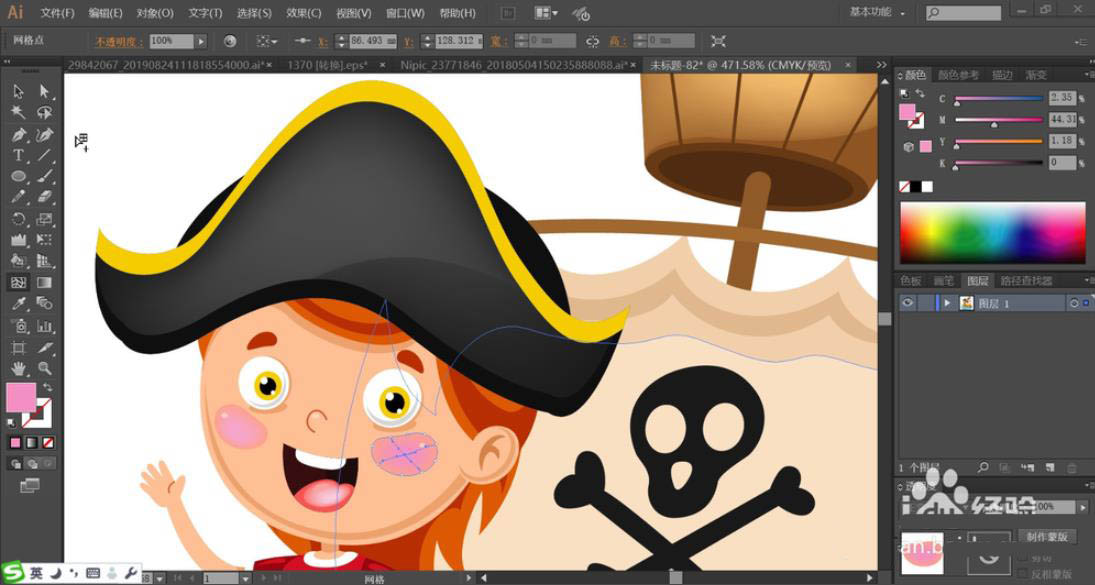Set fill mode to None
The width and height of the screenshot is (1095, 585).
[48, 443]
